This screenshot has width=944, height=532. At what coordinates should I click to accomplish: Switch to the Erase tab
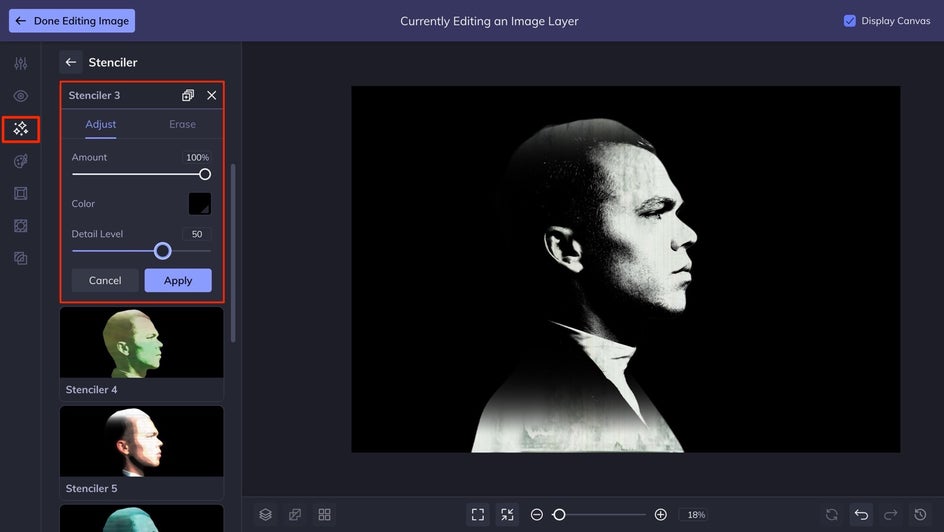182,124
